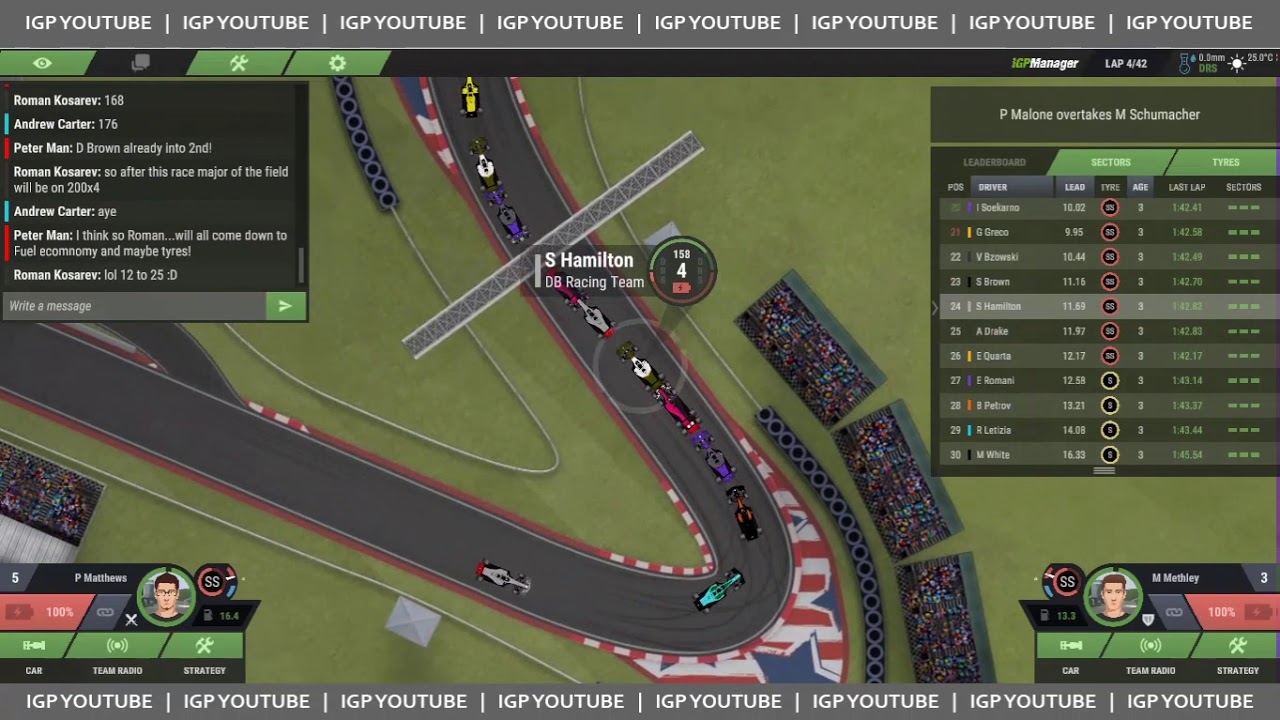Grab the leaderboard bottom resize handle
Screen dimensions: 1280x720
(1104, 470)
